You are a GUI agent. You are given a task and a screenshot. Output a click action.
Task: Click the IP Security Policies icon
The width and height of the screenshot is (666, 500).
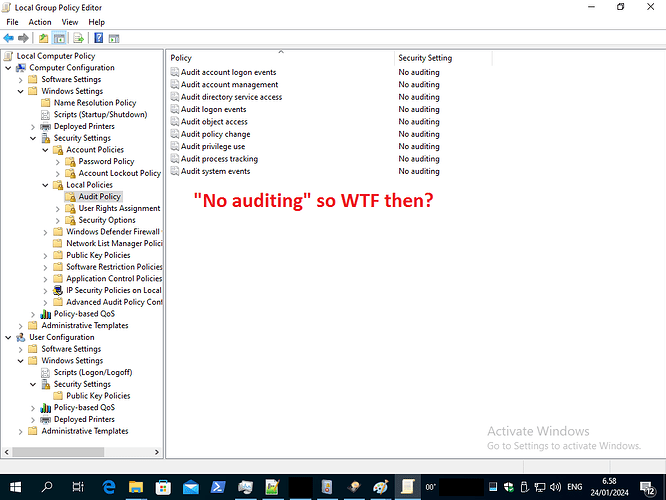[58, 291]
